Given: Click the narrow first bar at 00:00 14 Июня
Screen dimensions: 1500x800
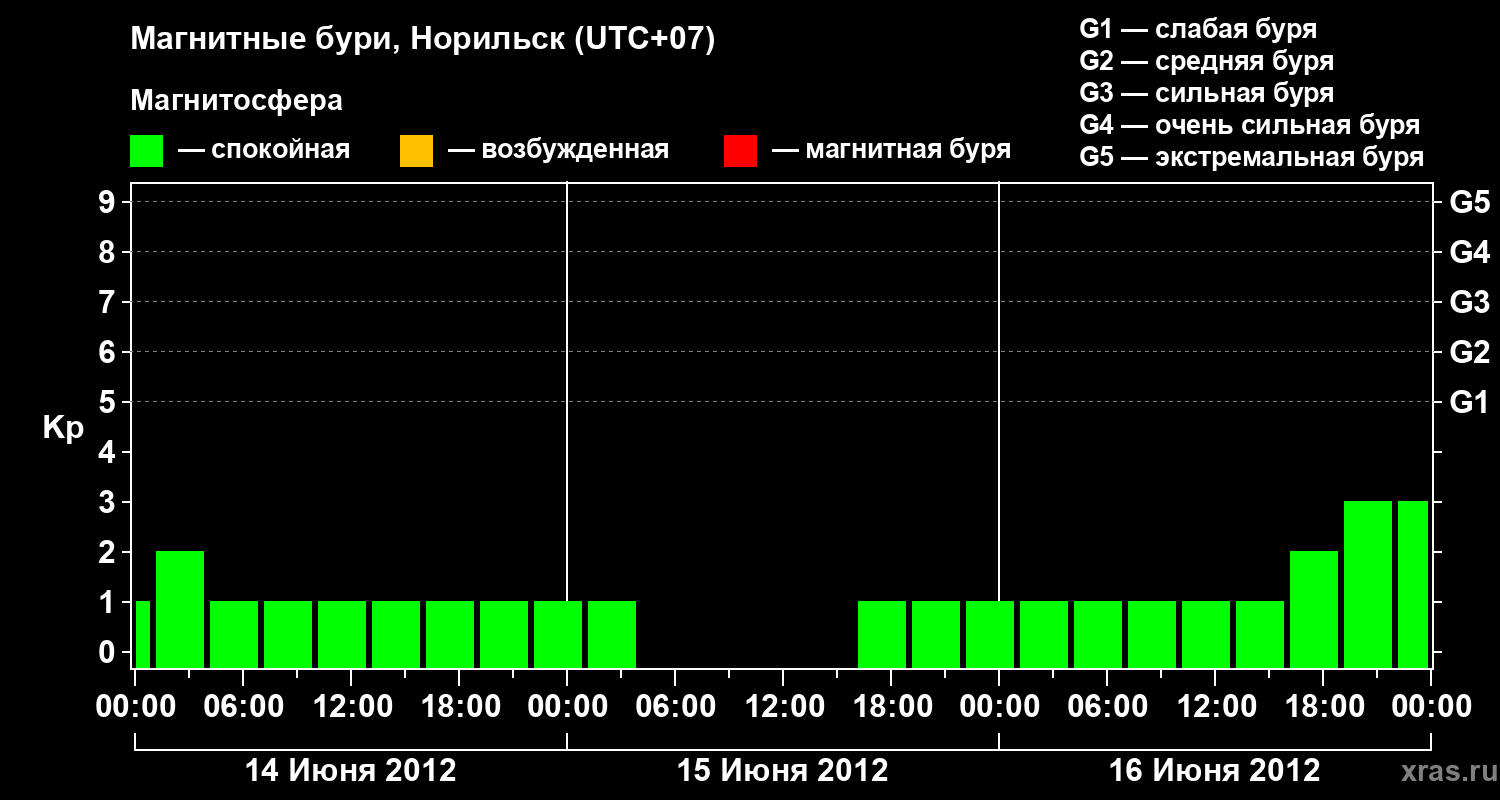Looking at the screenshot, I should click(x=142, y=634).
